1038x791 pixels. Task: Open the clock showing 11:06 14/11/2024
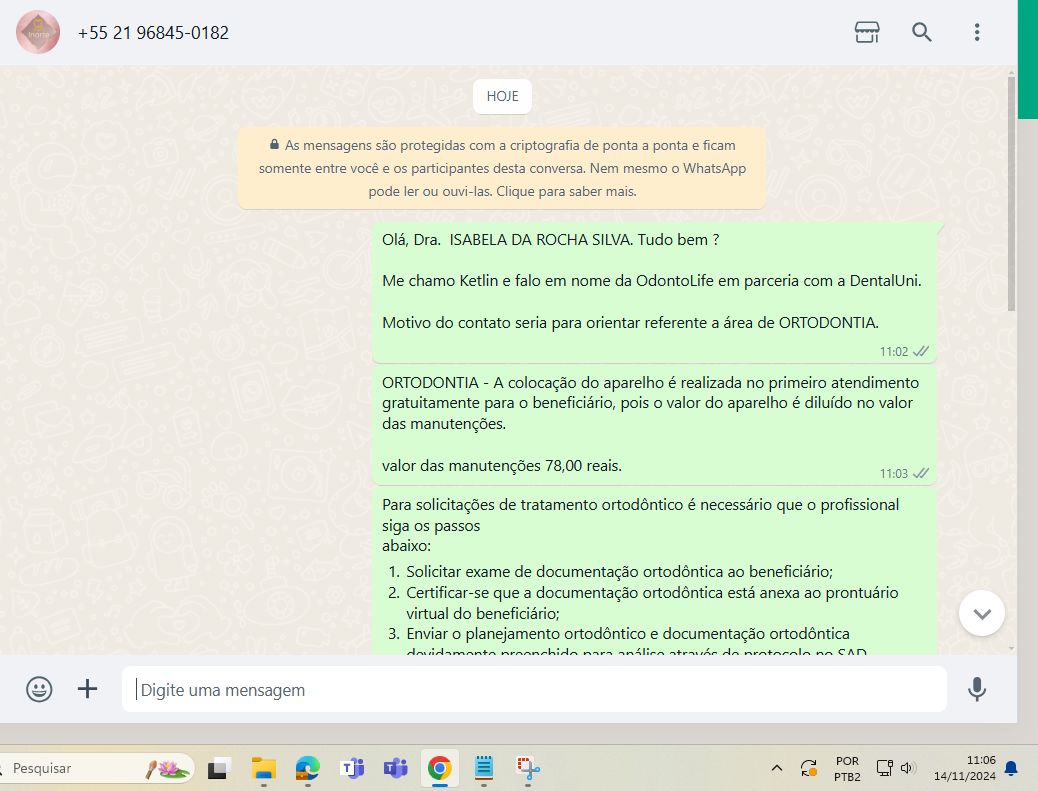point(965,768)
